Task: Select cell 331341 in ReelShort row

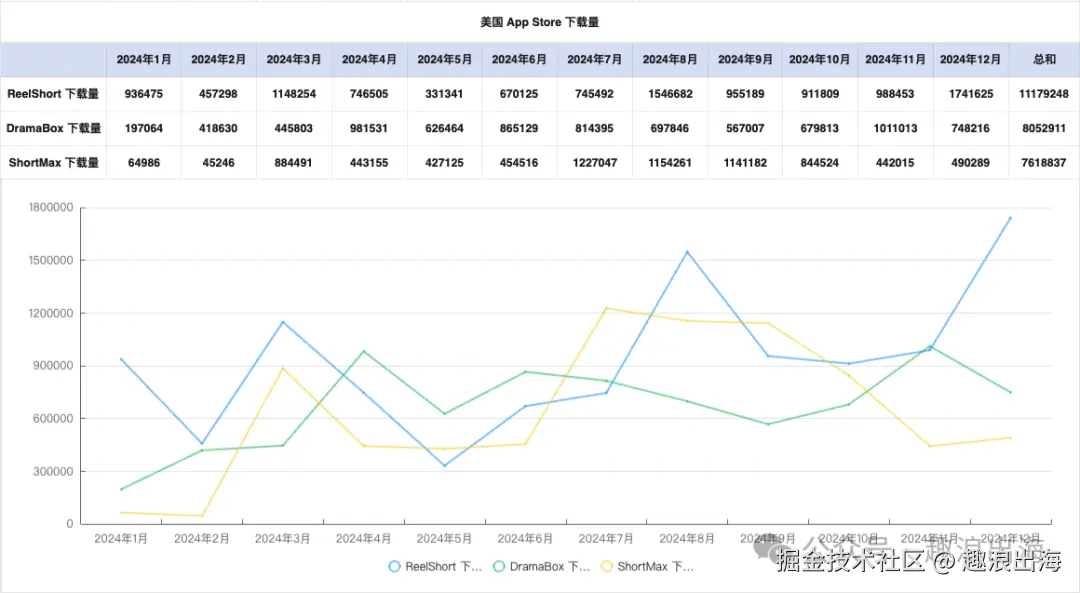Action: point(444,94)
